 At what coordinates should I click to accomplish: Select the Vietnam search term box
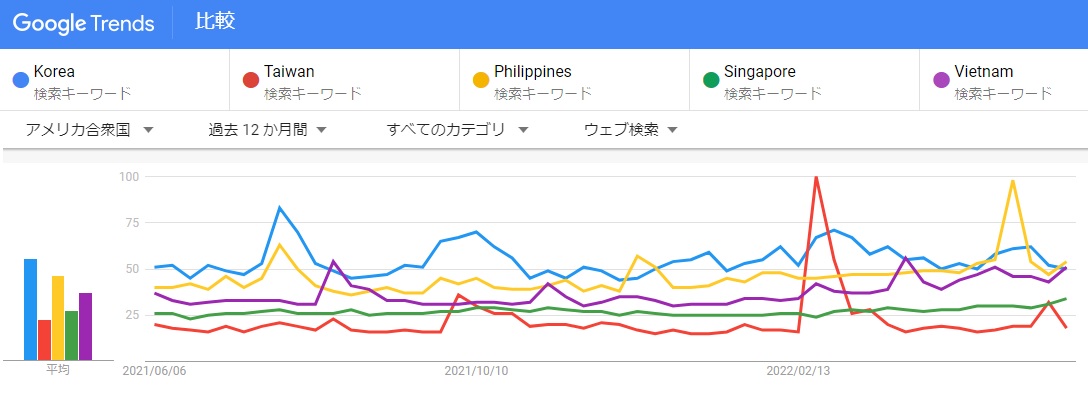pyautogui.click(x=1004, y=80)
